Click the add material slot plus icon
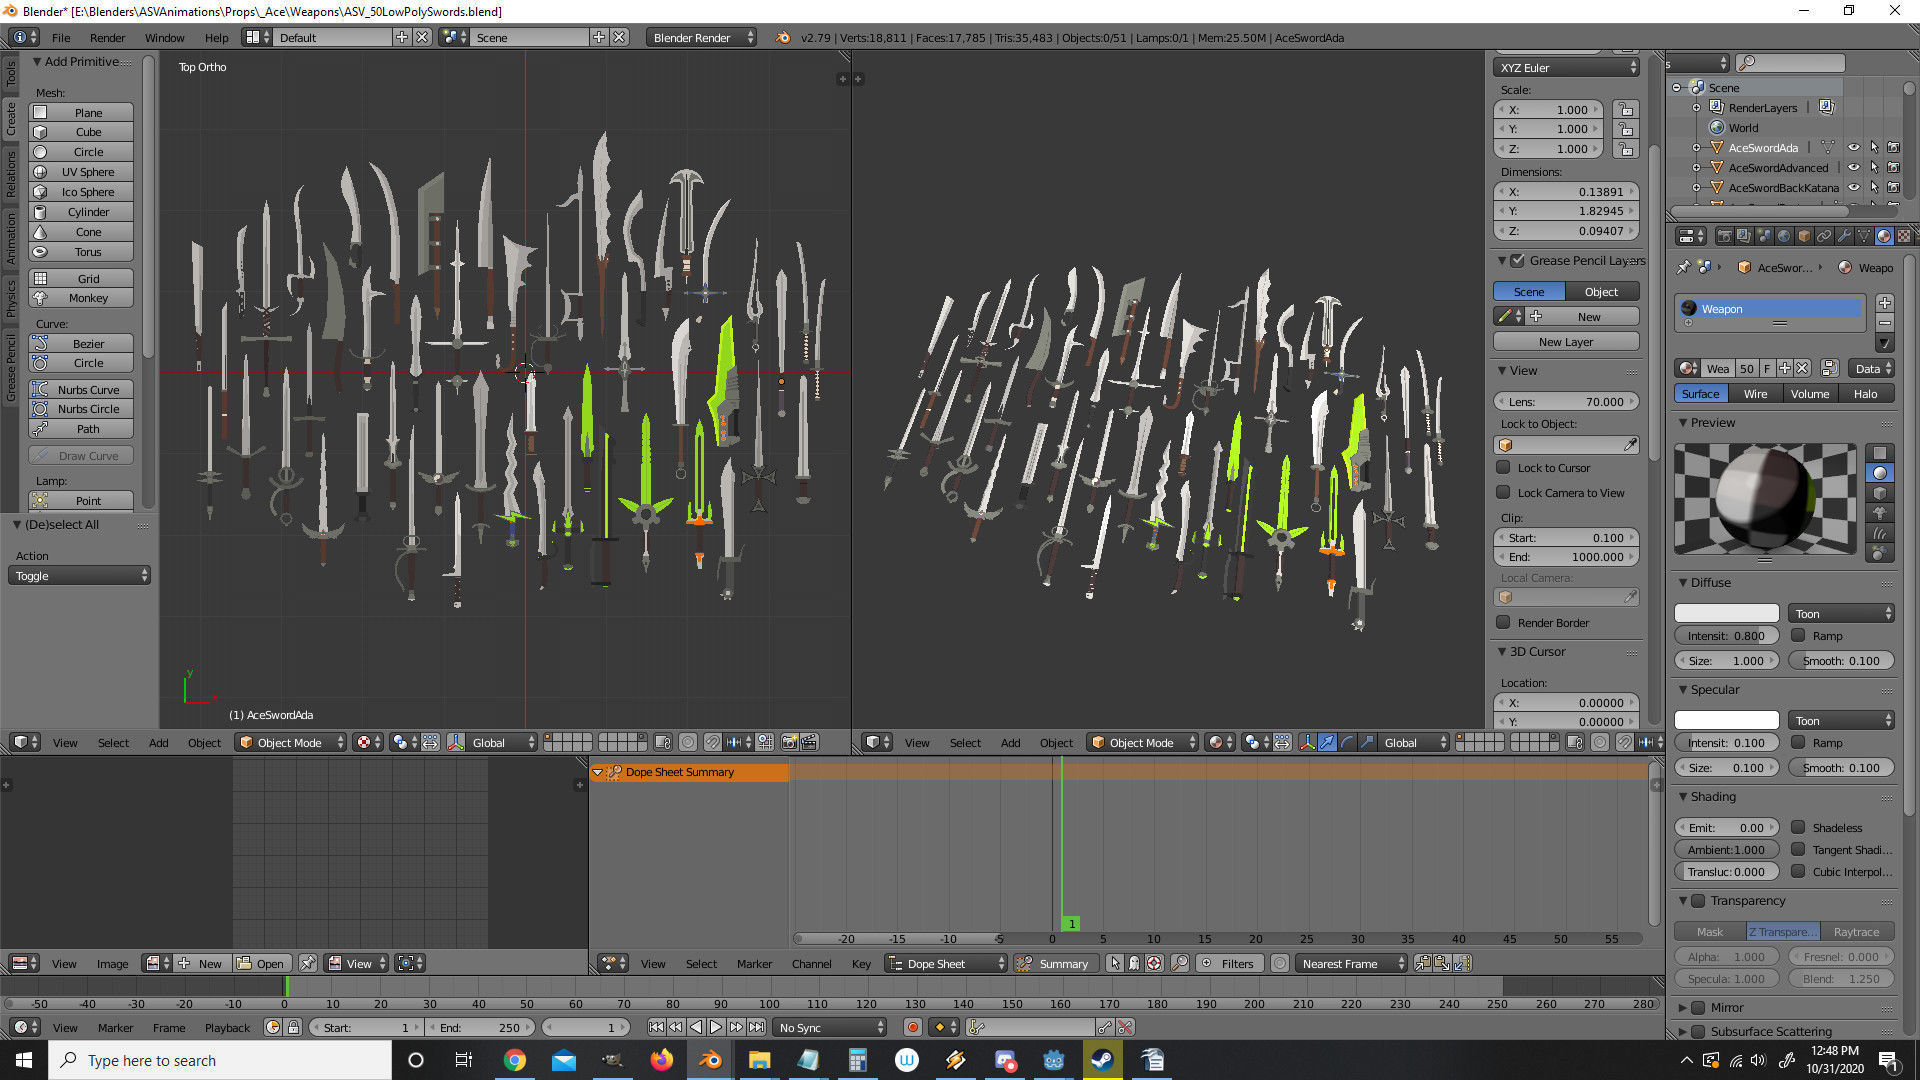This screenshot has height=1080, width=1920. click(1884, 303)
